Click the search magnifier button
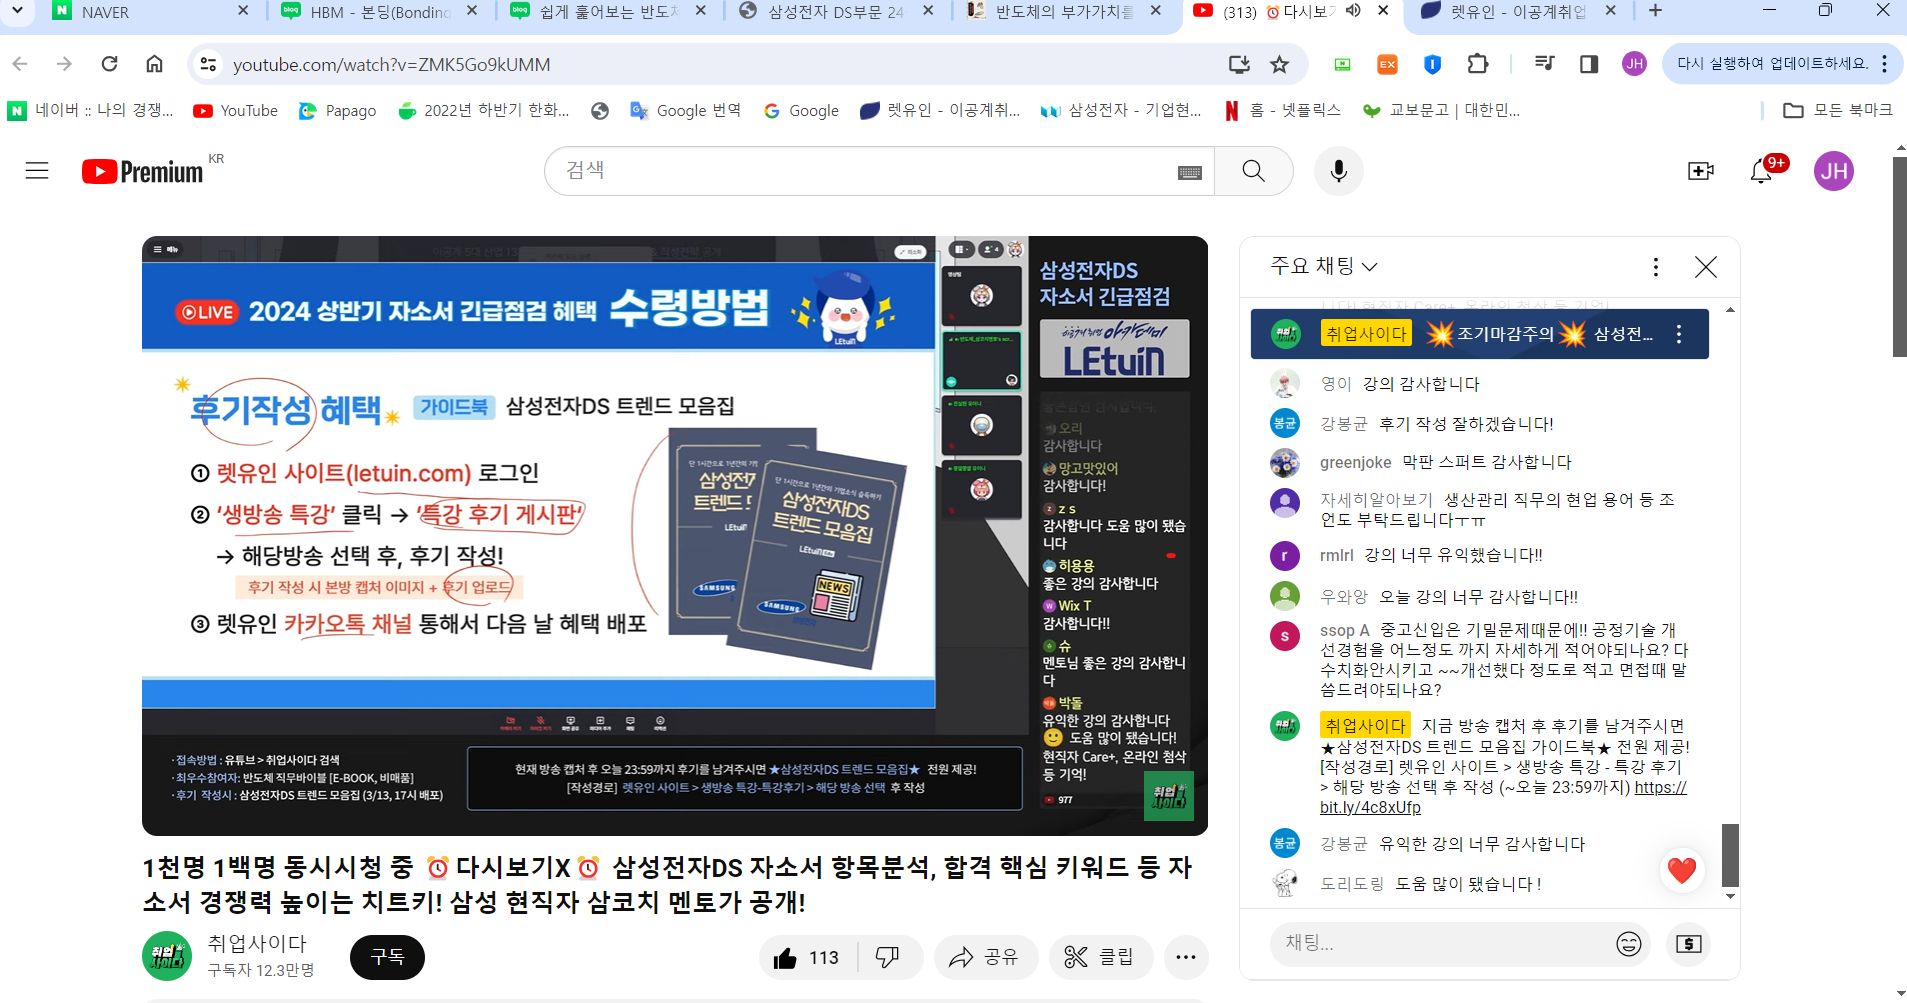1907x1003 pixels. (1253, 171)
